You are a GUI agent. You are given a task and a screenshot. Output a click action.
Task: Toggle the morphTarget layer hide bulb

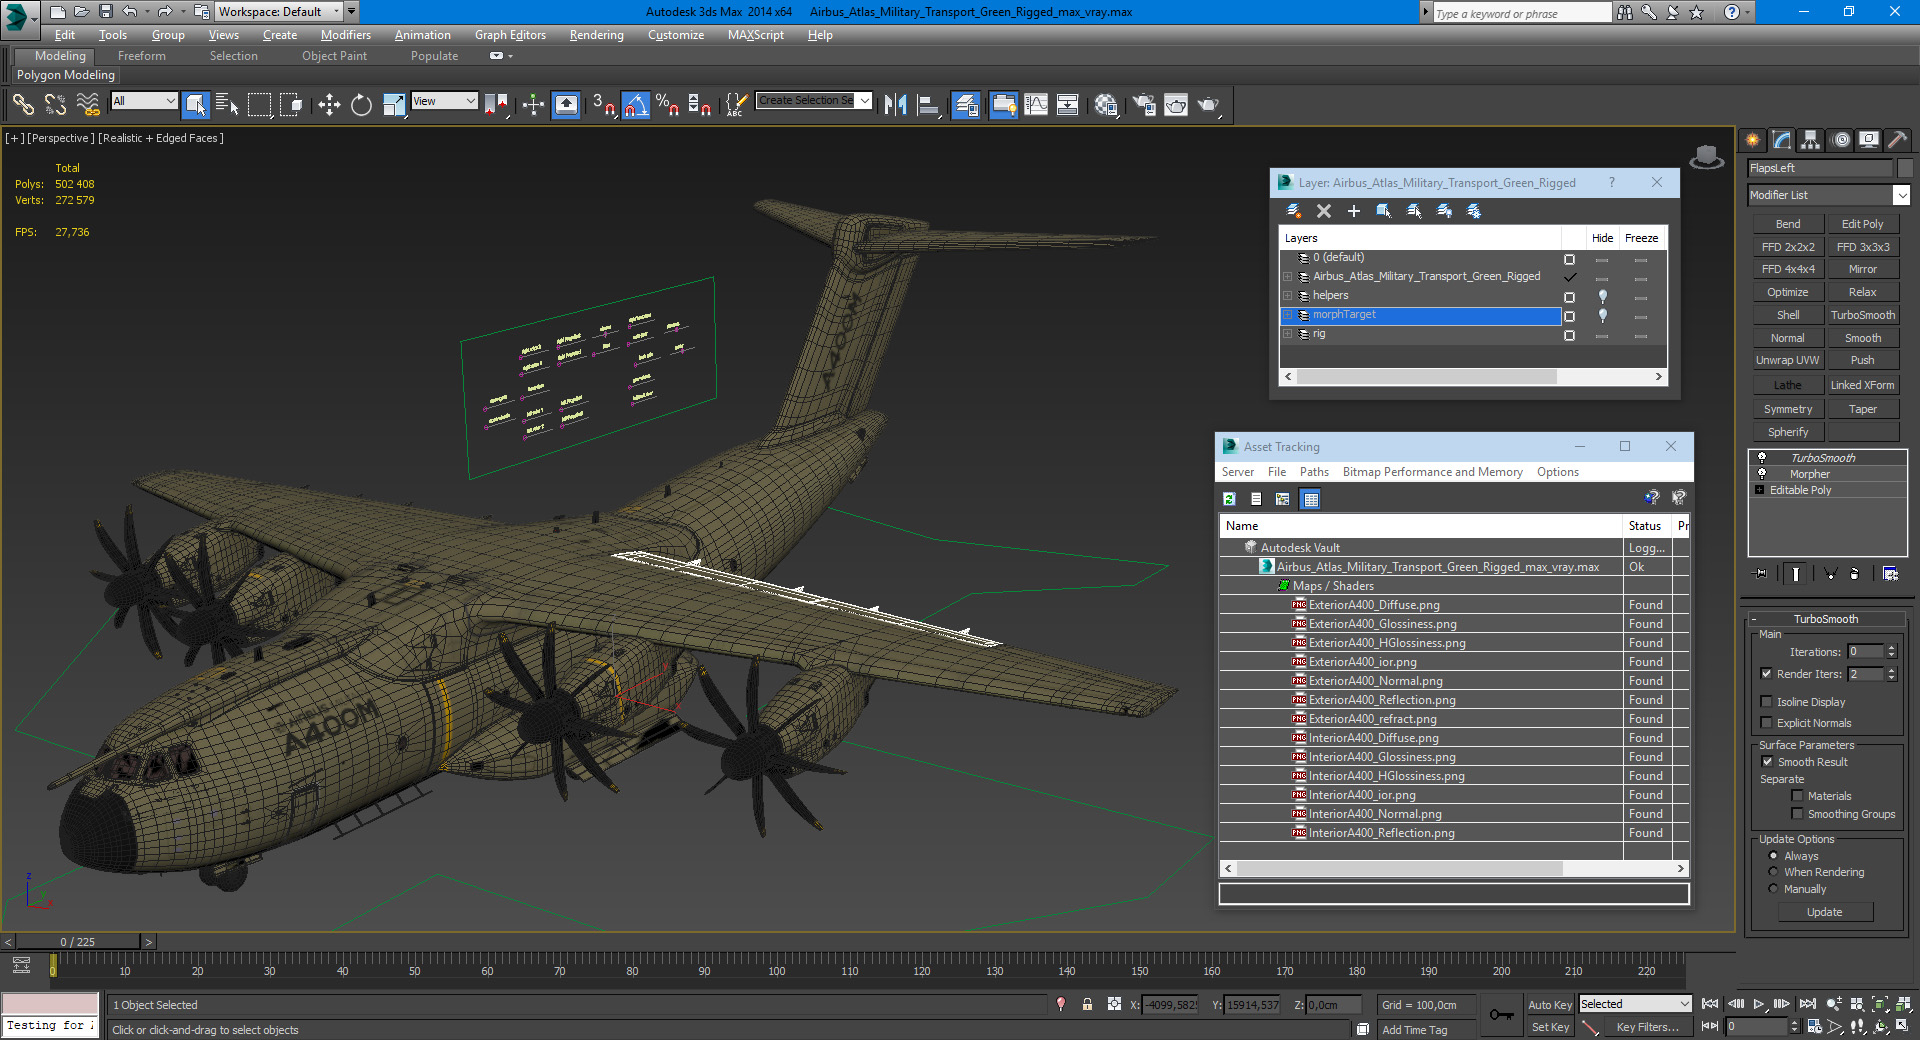pyautogui.click(x=1603, y=315)
